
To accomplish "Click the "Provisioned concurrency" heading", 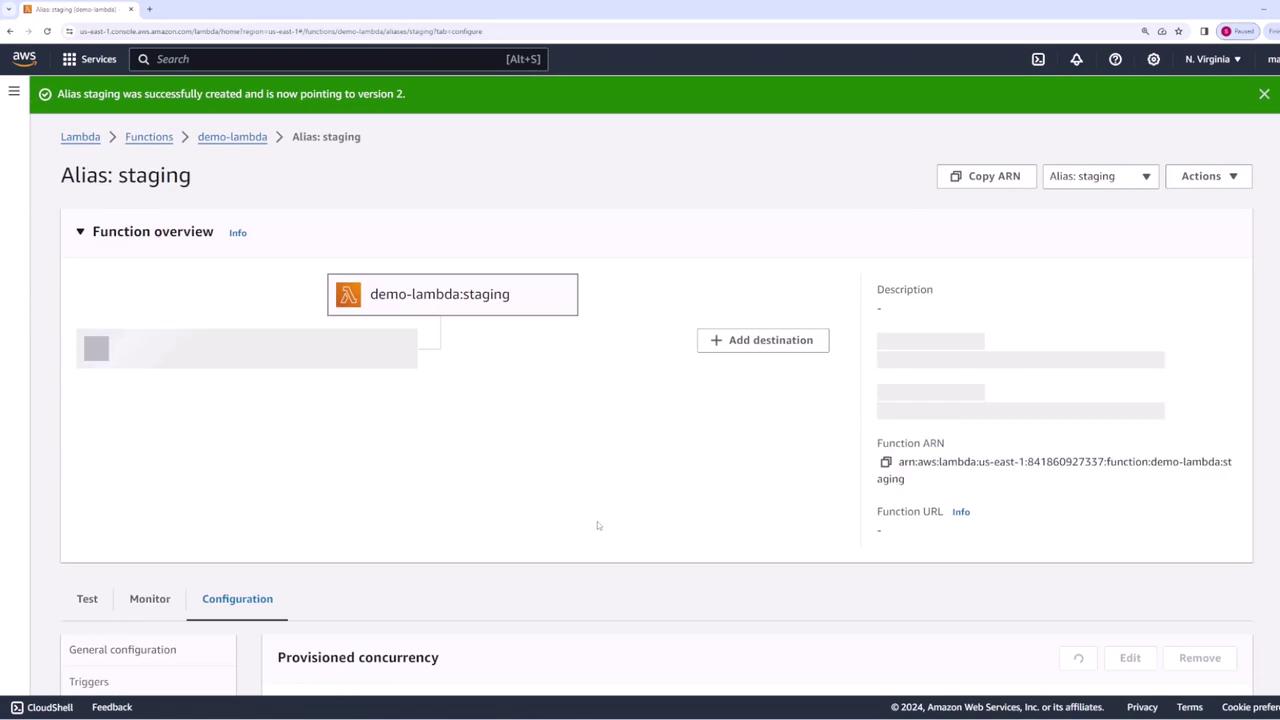I will [x=358, y=657].
